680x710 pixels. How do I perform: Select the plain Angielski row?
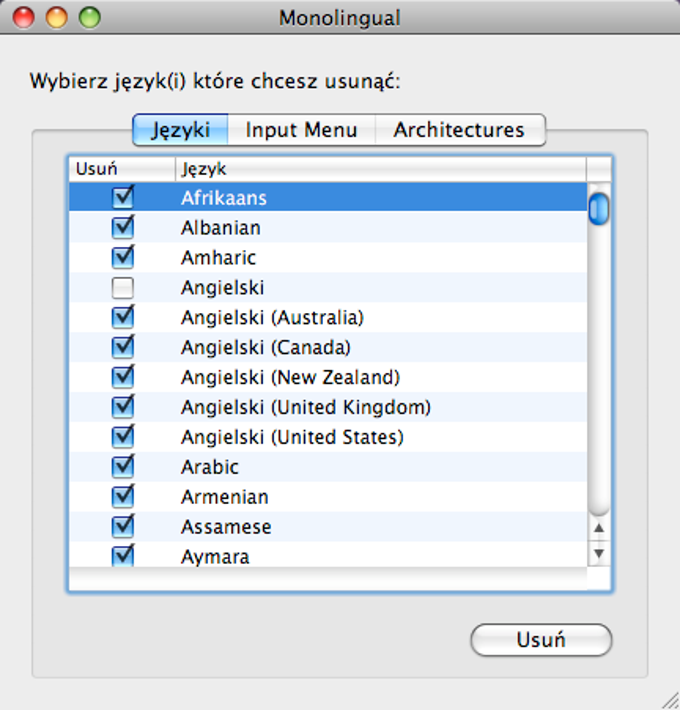(x=328, y=288)
